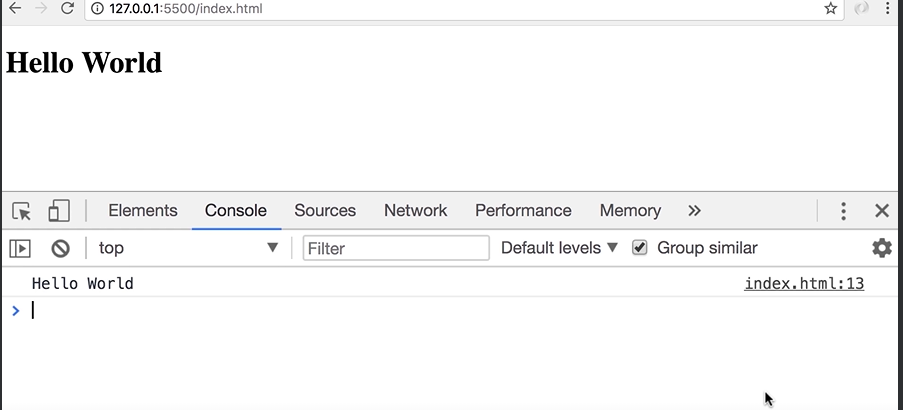Open Console settings gear
The width and height of the screenshot is (903, 410).
(x=881, y=248)
